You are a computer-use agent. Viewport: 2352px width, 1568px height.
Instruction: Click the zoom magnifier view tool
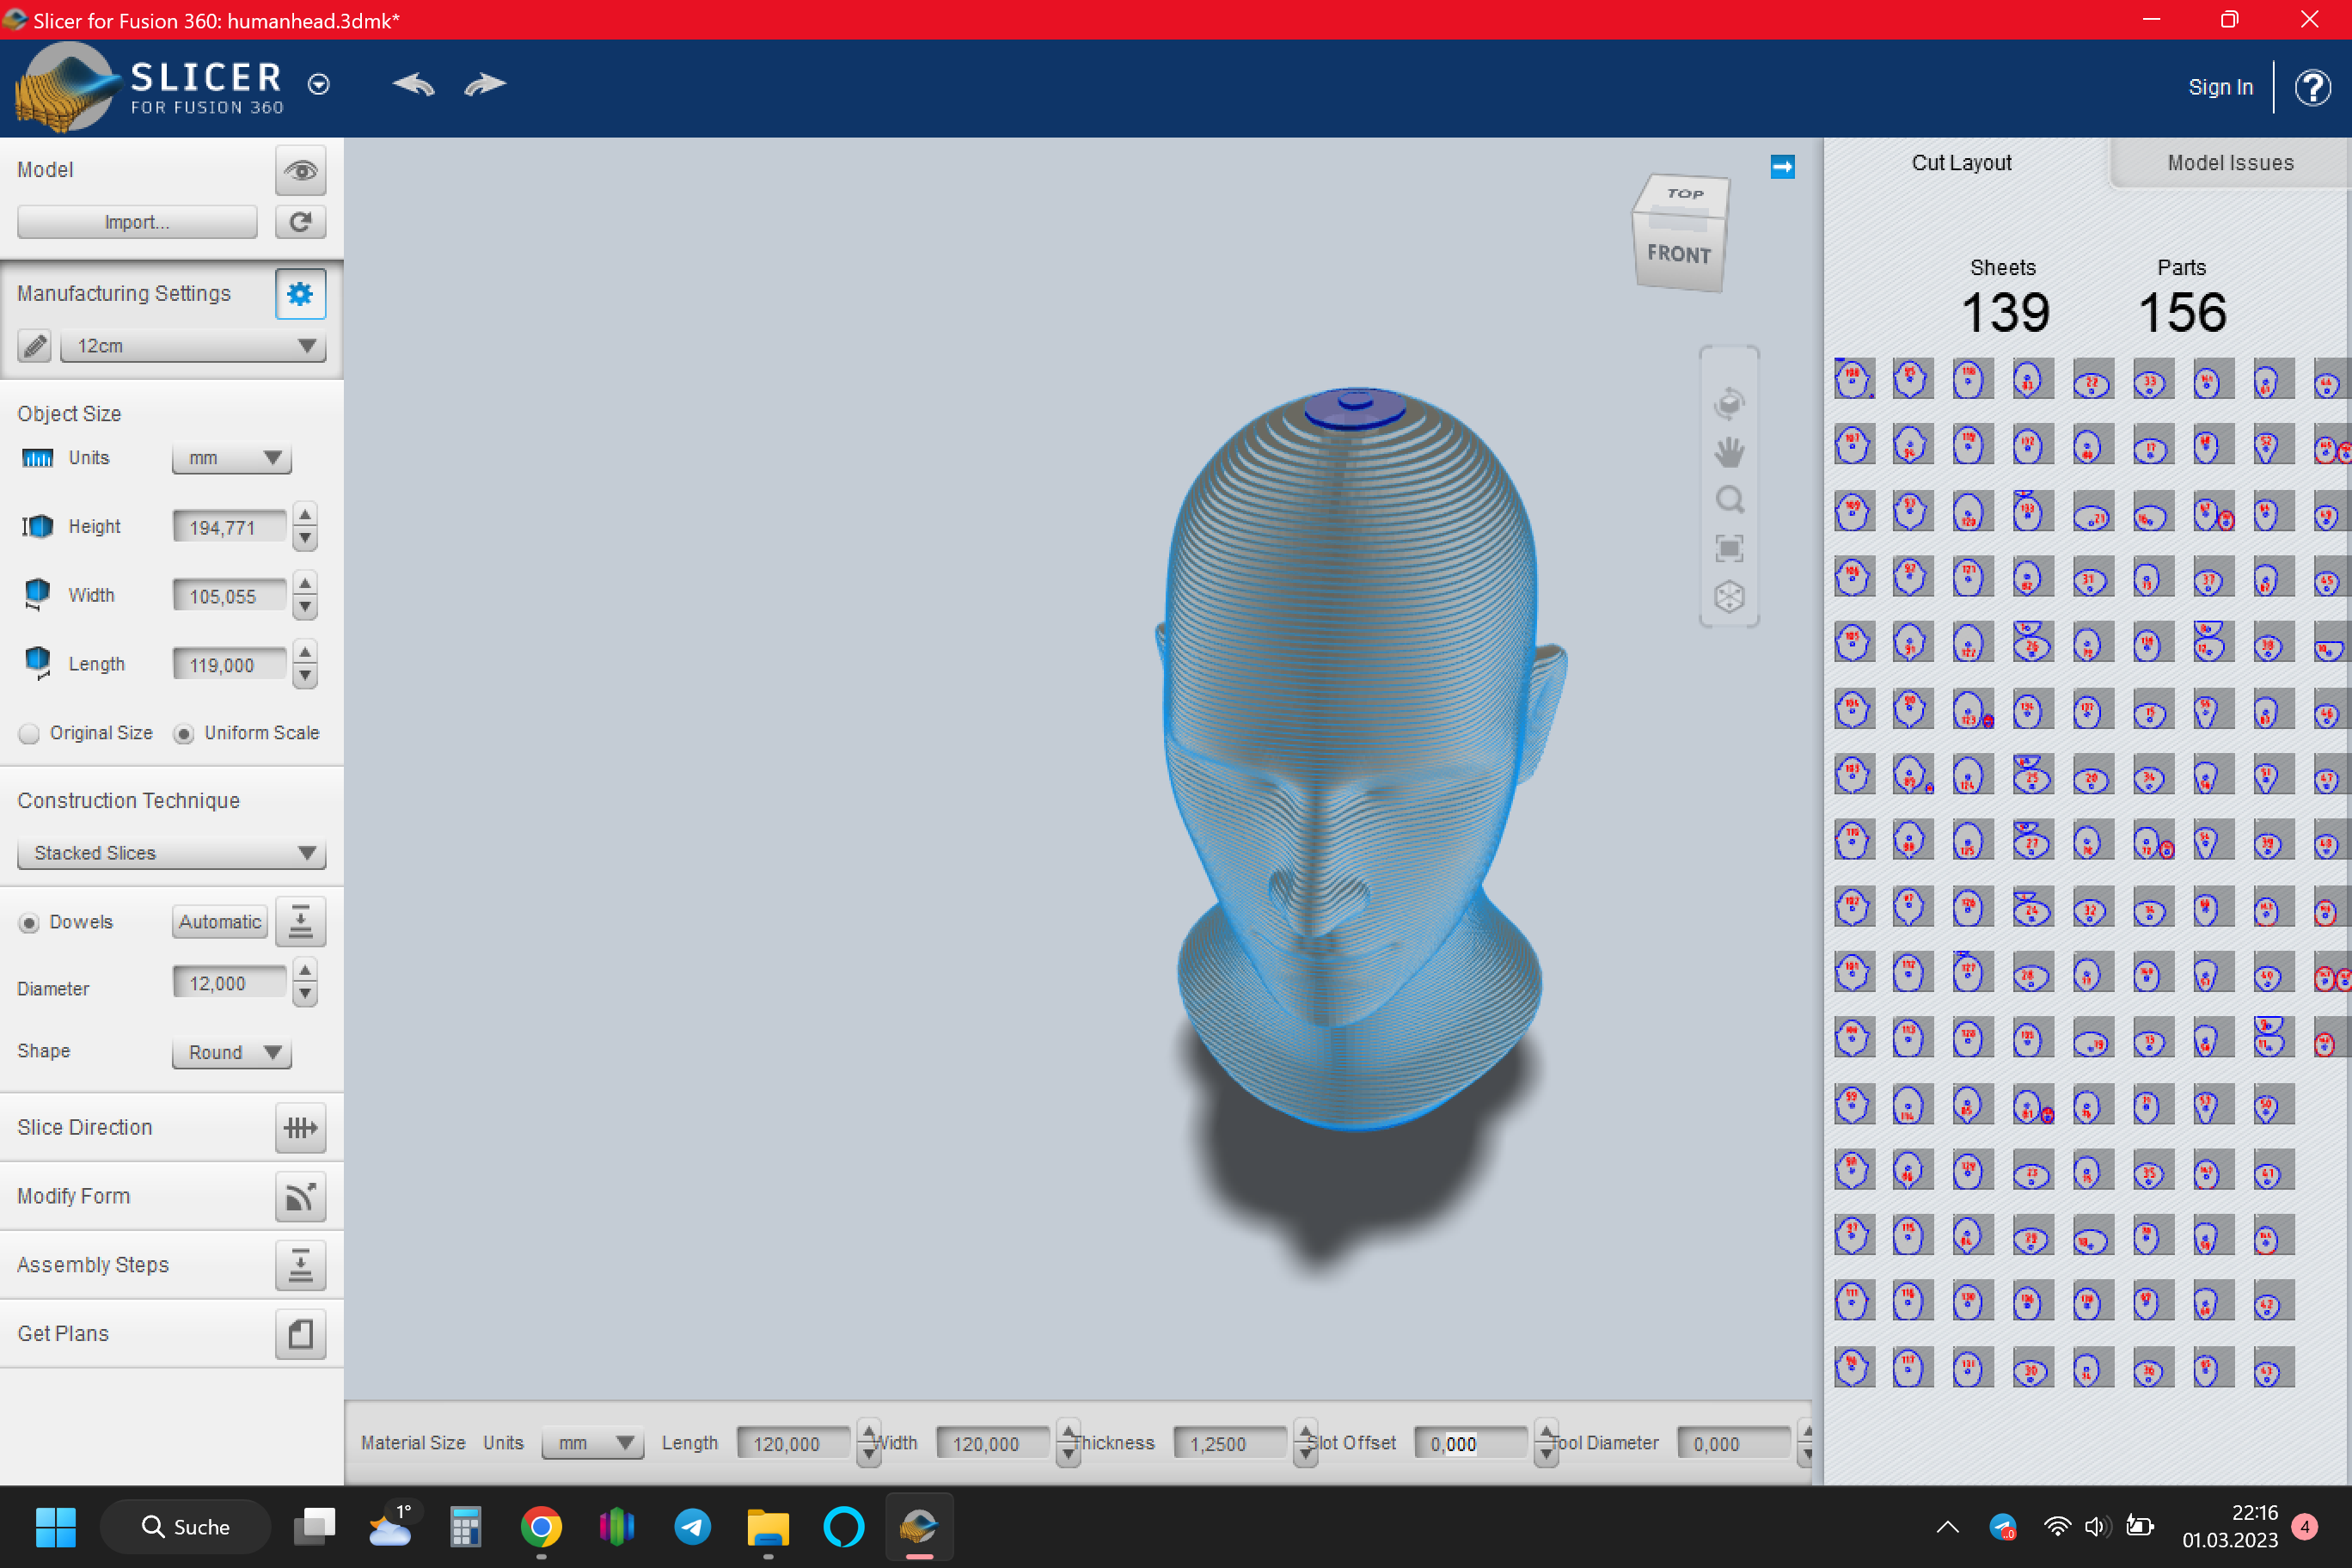point(1729,500)
